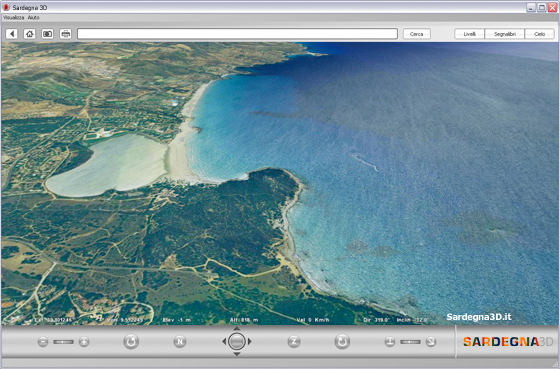The height and width of the screenshot is (369, 560).
Task: Click the central navigation joystick button
Action: click(236, 341)
